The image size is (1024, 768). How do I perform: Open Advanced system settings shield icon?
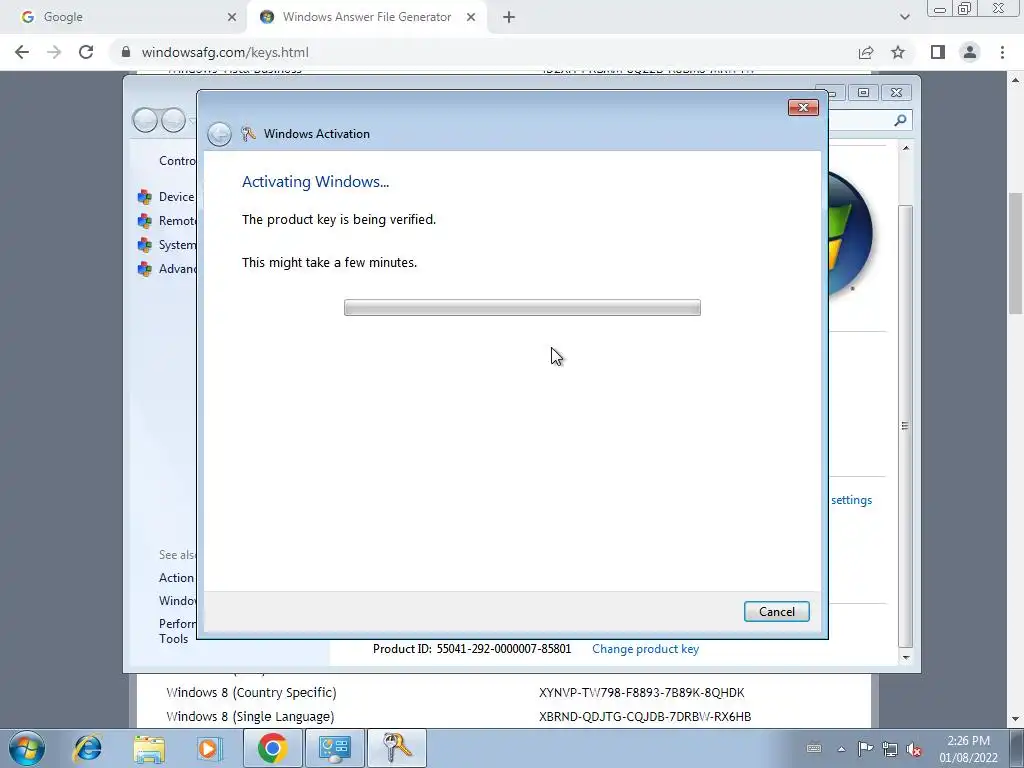[144, 269]
